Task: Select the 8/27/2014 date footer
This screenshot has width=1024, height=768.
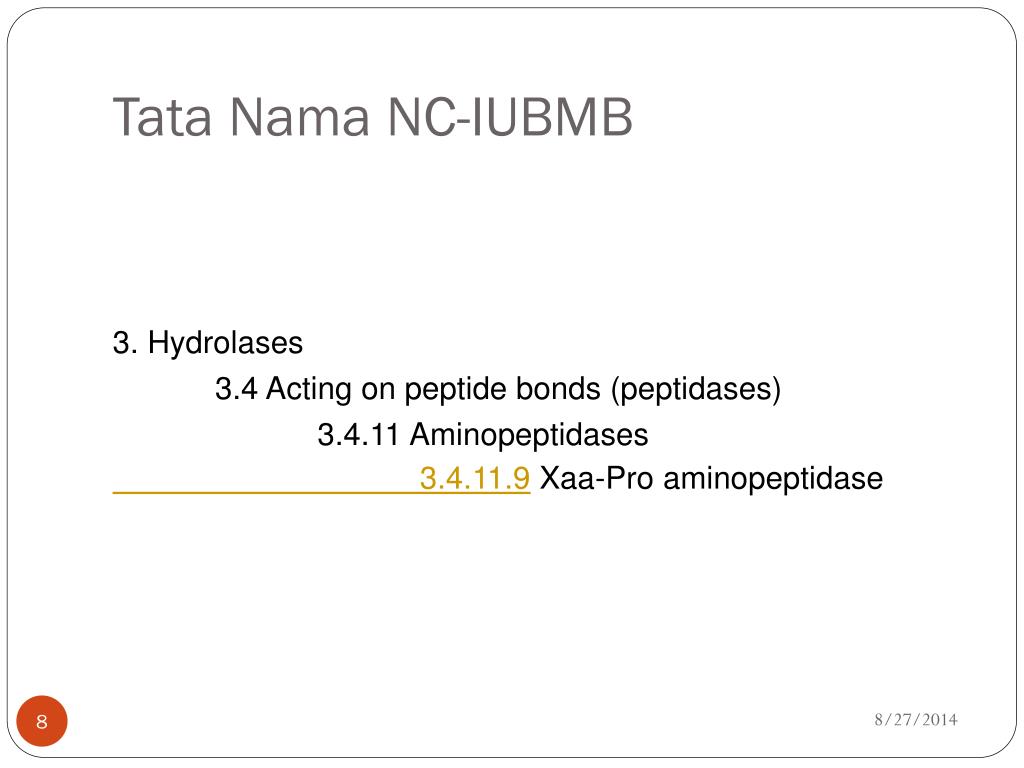Action: click(x=916, y=720)
